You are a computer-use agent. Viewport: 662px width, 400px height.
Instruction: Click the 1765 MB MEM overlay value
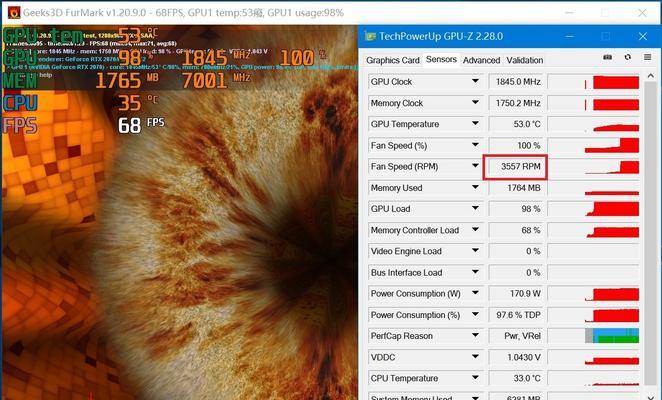pos(127,80)
